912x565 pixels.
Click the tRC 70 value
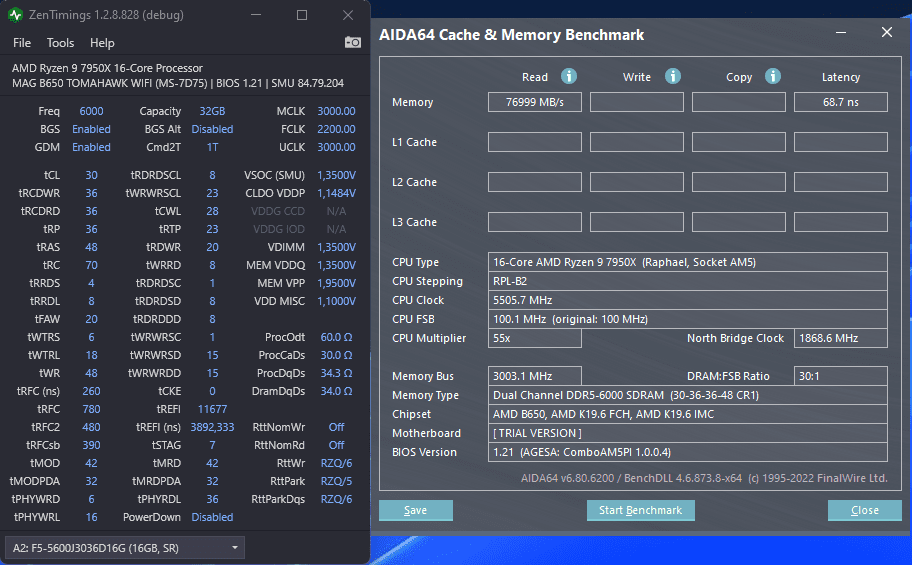point(91,265)
